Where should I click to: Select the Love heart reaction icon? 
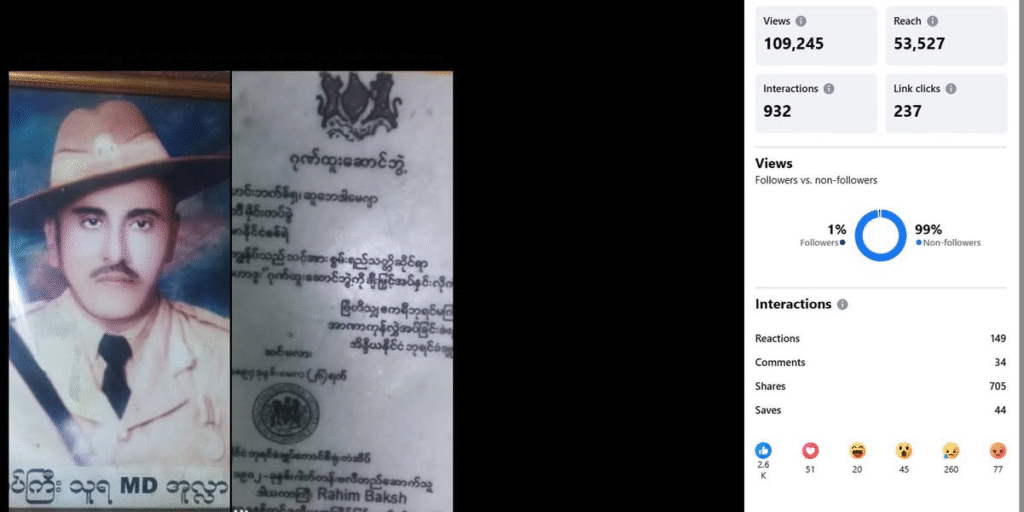point(810,451)
